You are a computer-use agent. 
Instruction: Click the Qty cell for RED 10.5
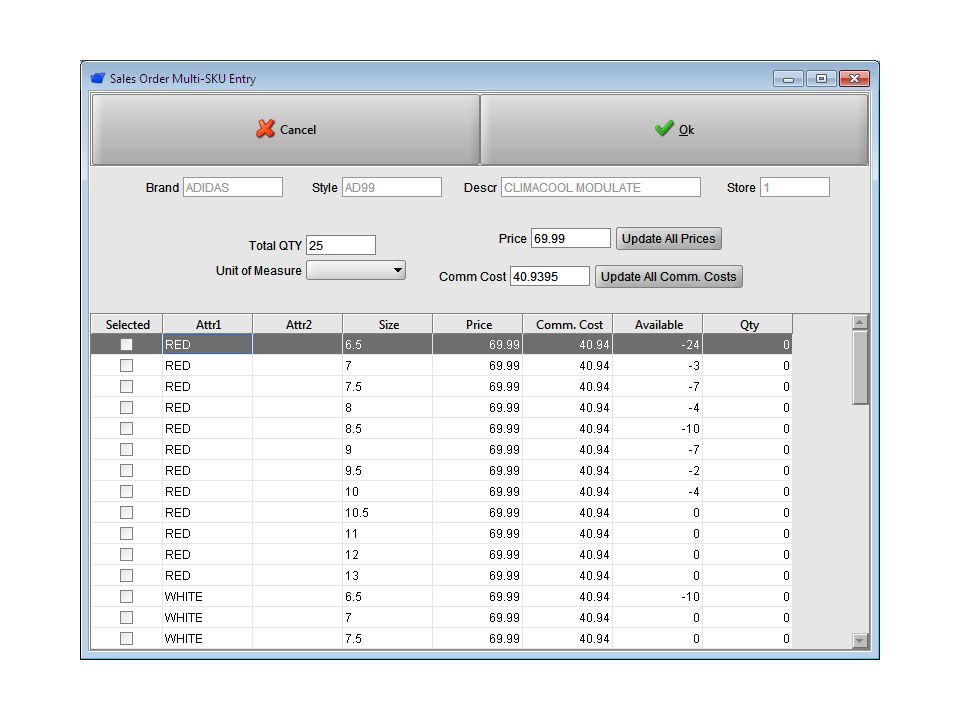tap(748, 512)
